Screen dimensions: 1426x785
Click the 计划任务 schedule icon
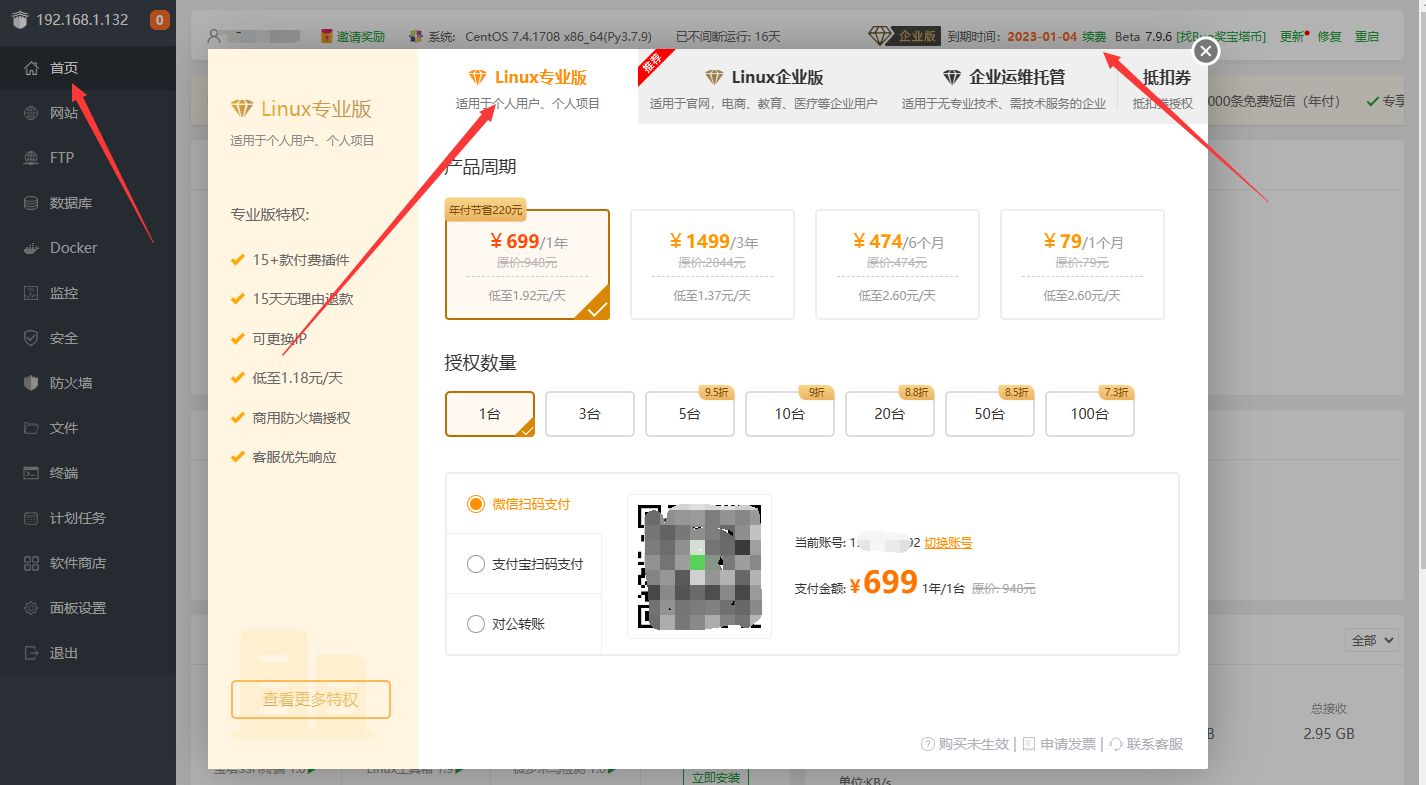coord(31,518)
